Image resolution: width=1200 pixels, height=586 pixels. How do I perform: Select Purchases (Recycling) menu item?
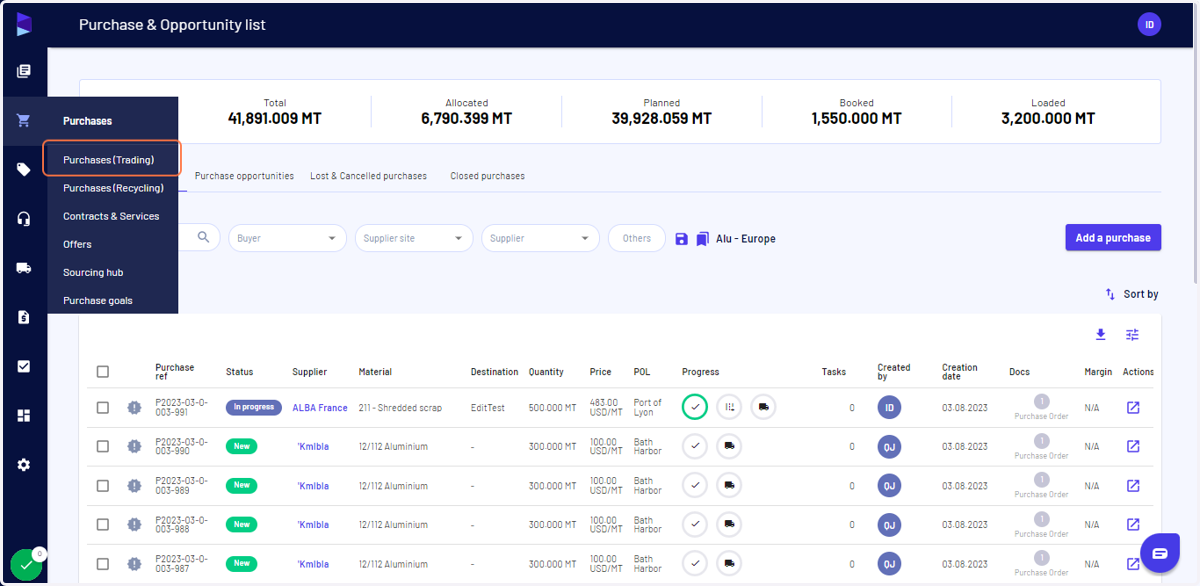point(113,188)
